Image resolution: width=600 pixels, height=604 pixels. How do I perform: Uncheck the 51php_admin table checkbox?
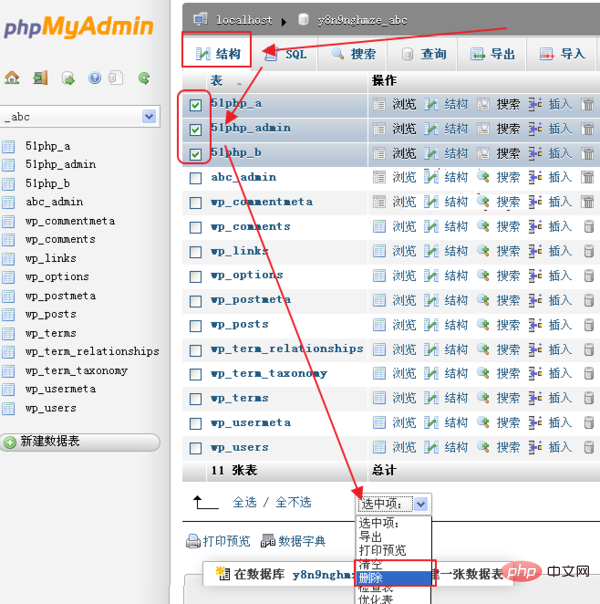[x=196, y=129]
